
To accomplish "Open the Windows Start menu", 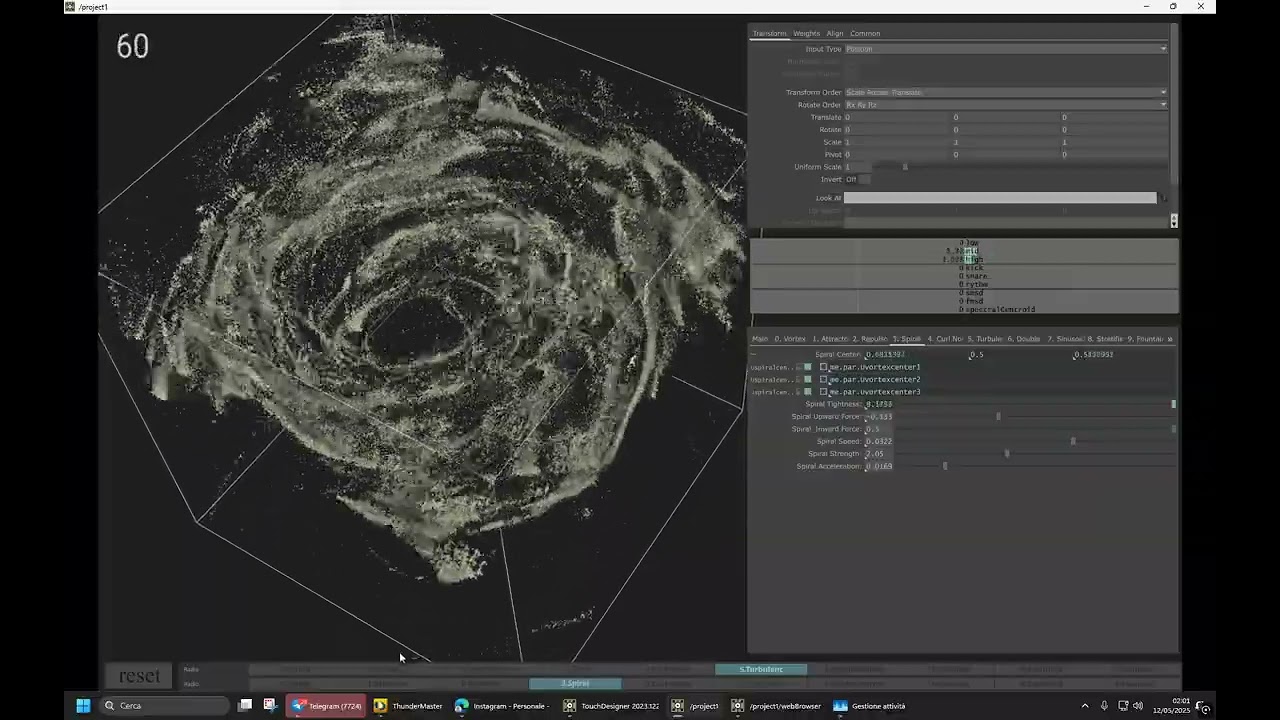I will (83, 706).
